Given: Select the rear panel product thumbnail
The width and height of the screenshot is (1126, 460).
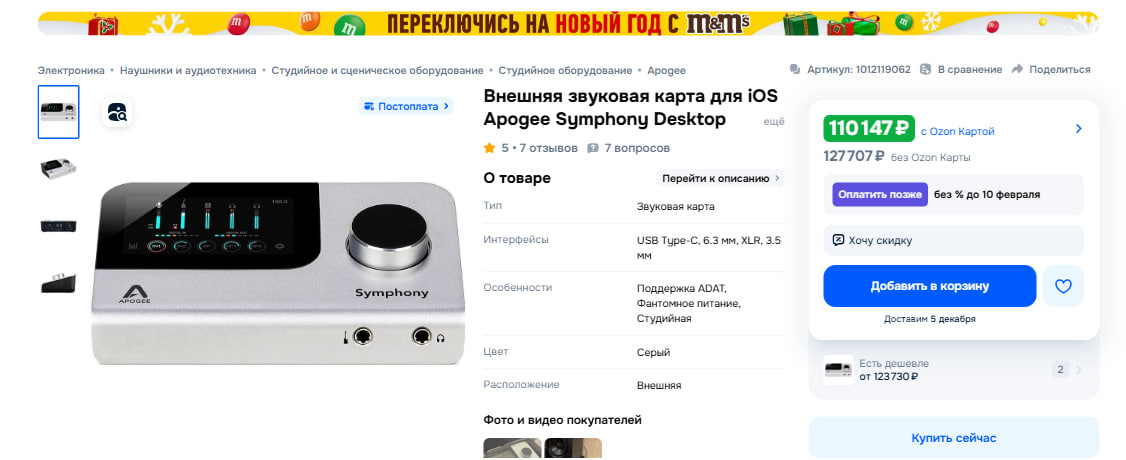Looking at the screenshot, I should [x=58, y=225].
